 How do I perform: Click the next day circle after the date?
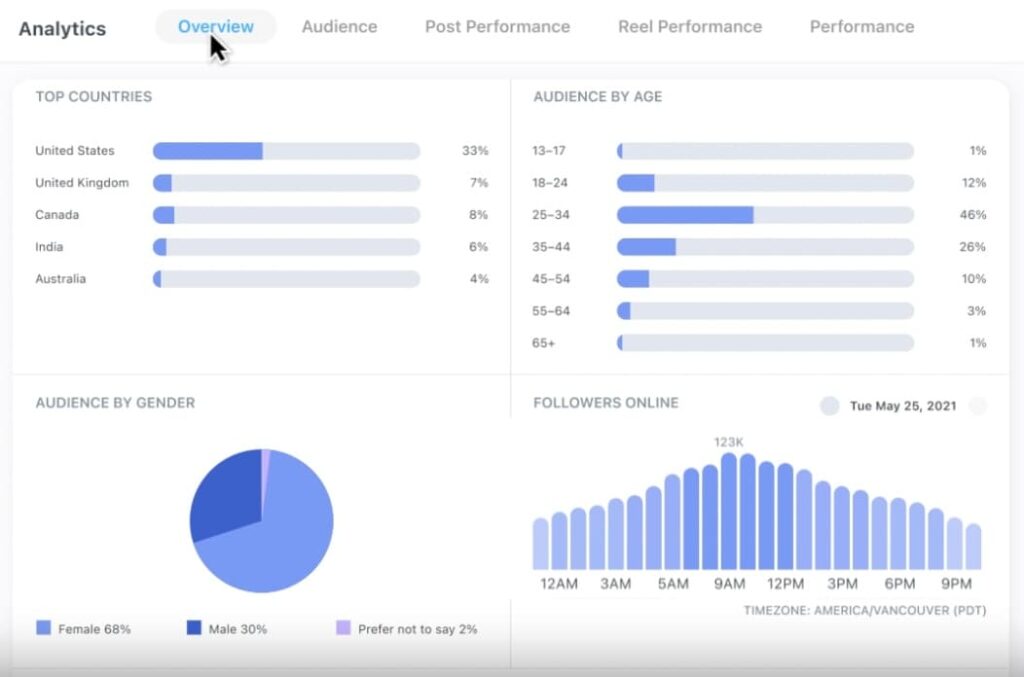tap(978, 406)
